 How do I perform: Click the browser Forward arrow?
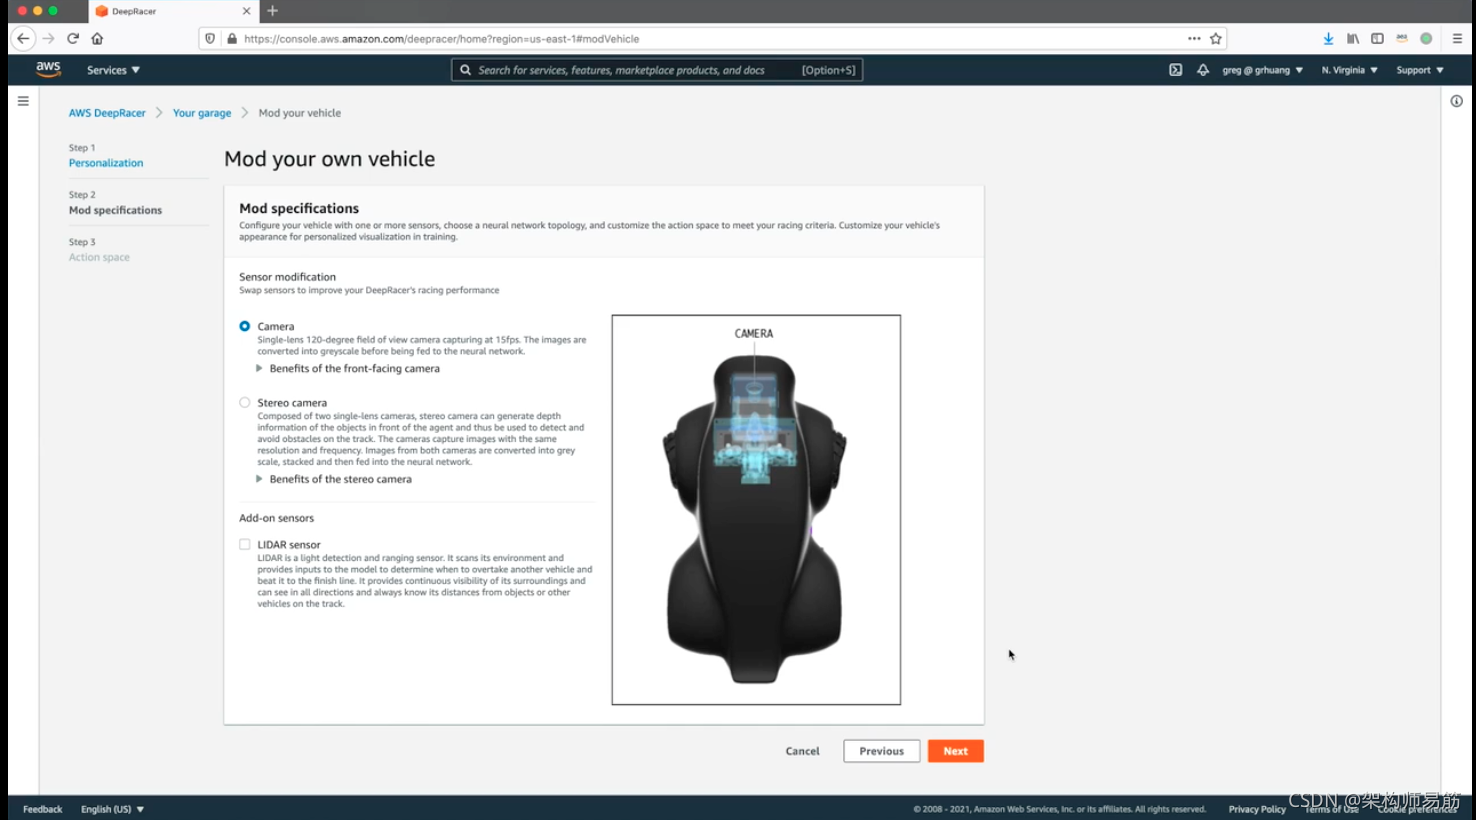pyautogui.click(x=48, y=38)
